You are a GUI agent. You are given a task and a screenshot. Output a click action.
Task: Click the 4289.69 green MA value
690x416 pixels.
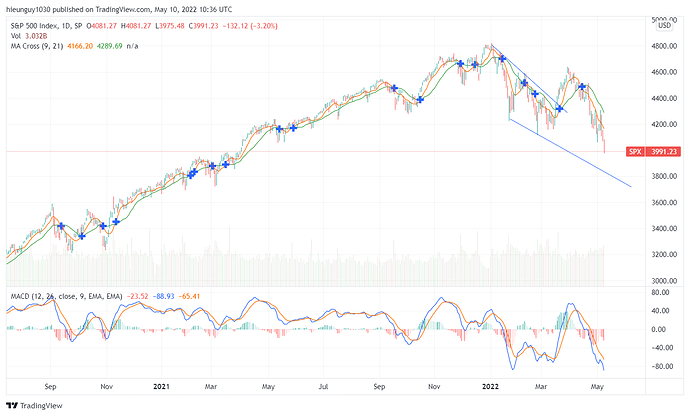pyautogui.click(x=110, y=46)
